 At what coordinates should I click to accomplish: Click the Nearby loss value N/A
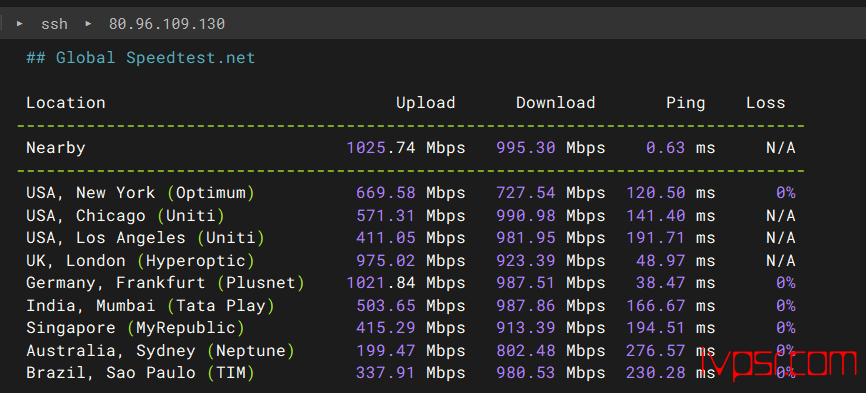[x=780, y=148]
